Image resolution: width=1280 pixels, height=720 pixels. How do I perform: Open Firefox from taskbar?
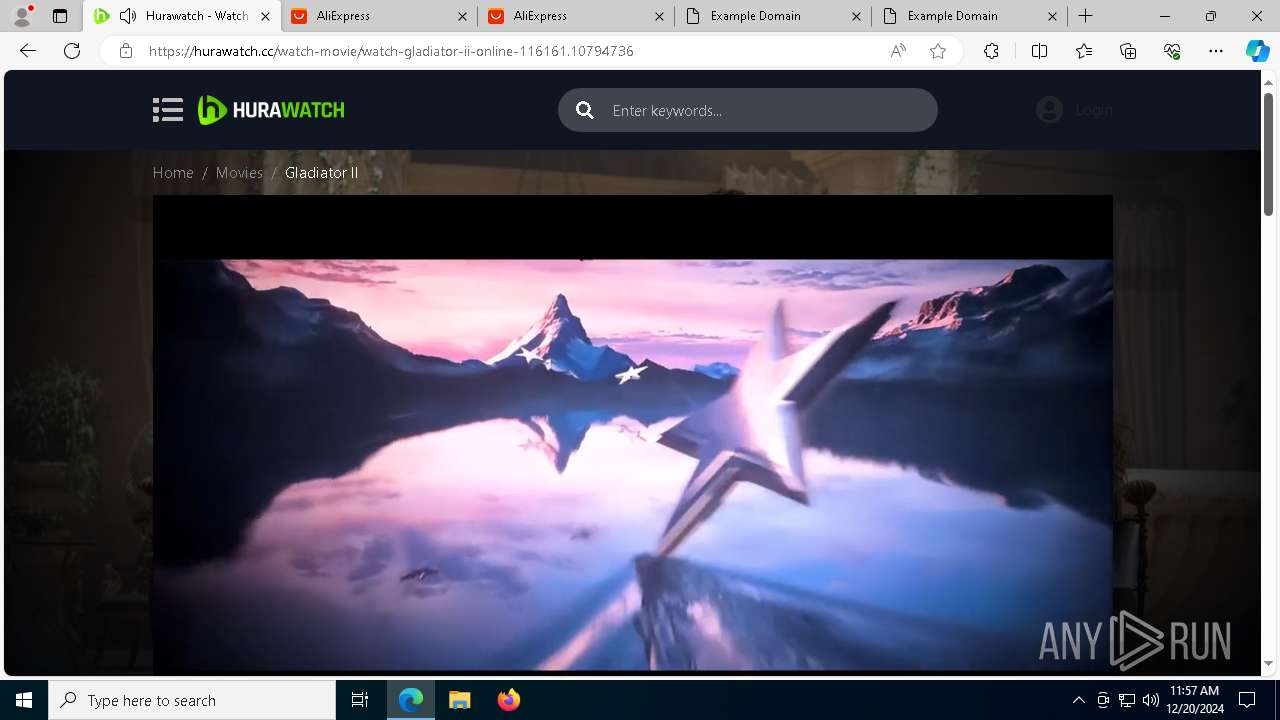click(508, 700)
